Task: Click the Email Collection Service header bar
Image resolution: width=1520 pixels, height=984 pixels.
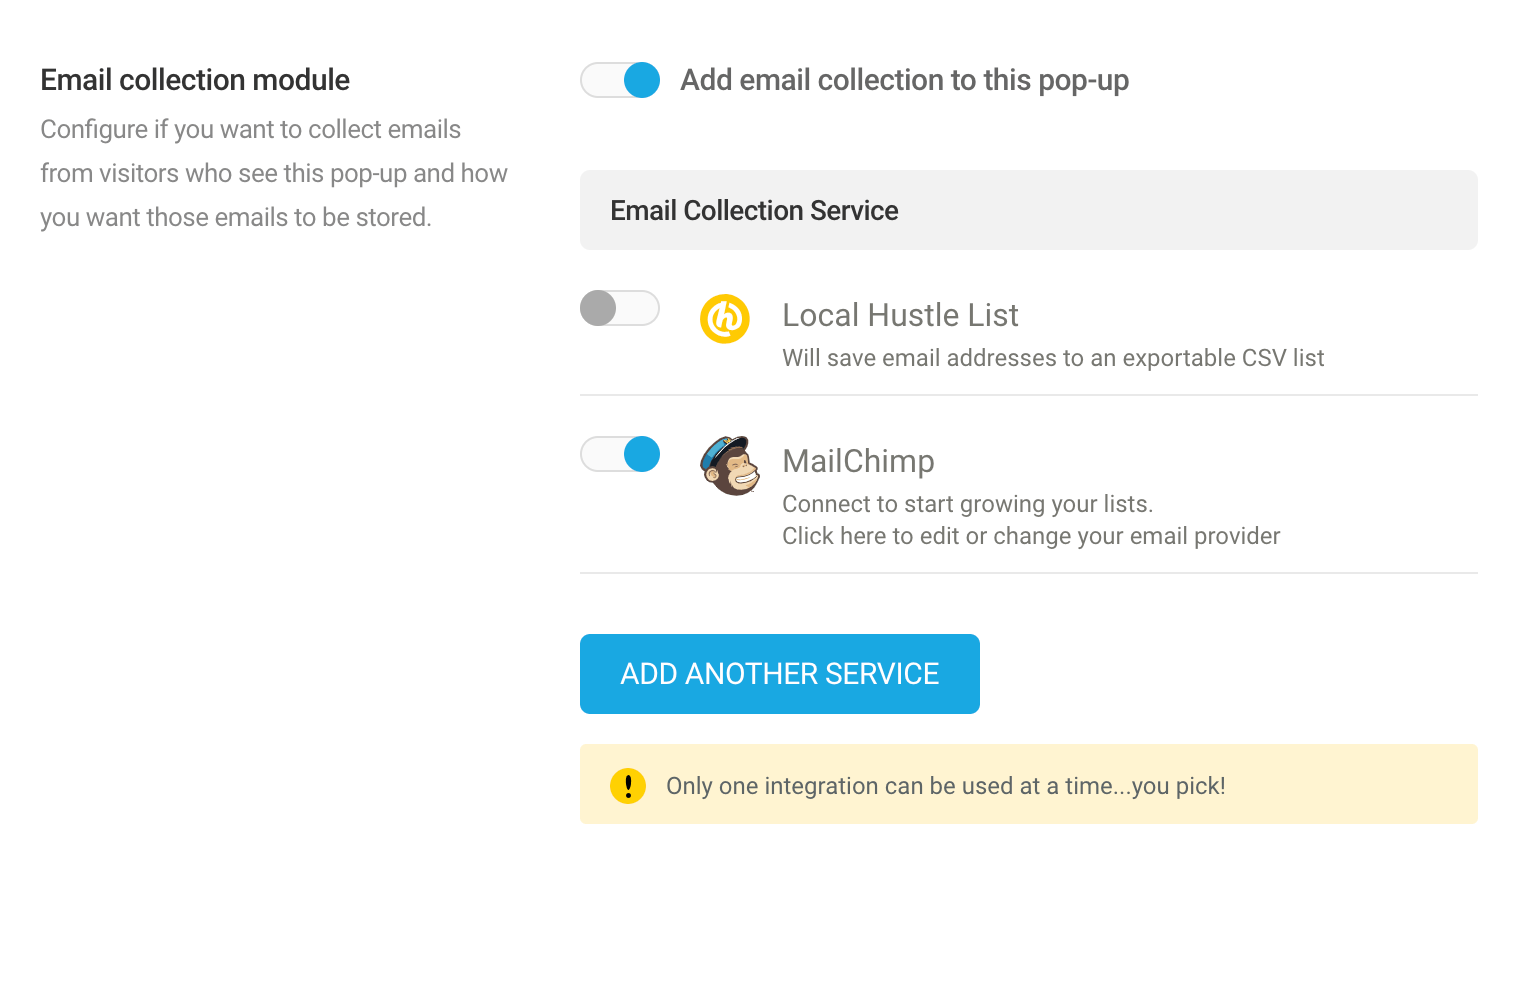Action: [x=1028, y=210]
